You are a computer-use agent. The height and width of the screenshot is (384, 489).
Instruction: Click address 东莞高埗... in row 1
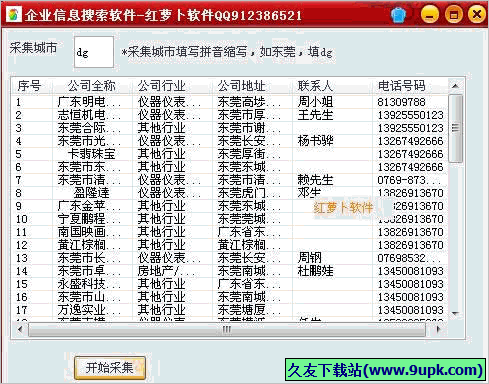[x=249, y=102]
